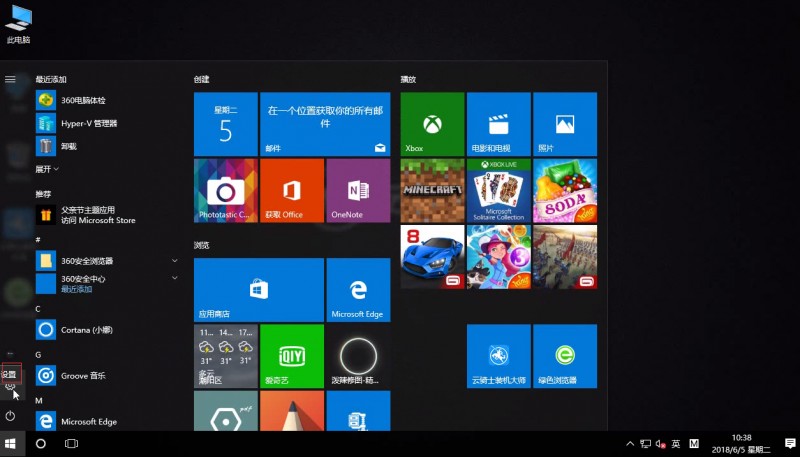Image resolution: width=800 pixels, height=457 pixels.
Task: Click 父亲节主题应用 Microsoft Store suggestion
Action: click(x=107, y=215)
